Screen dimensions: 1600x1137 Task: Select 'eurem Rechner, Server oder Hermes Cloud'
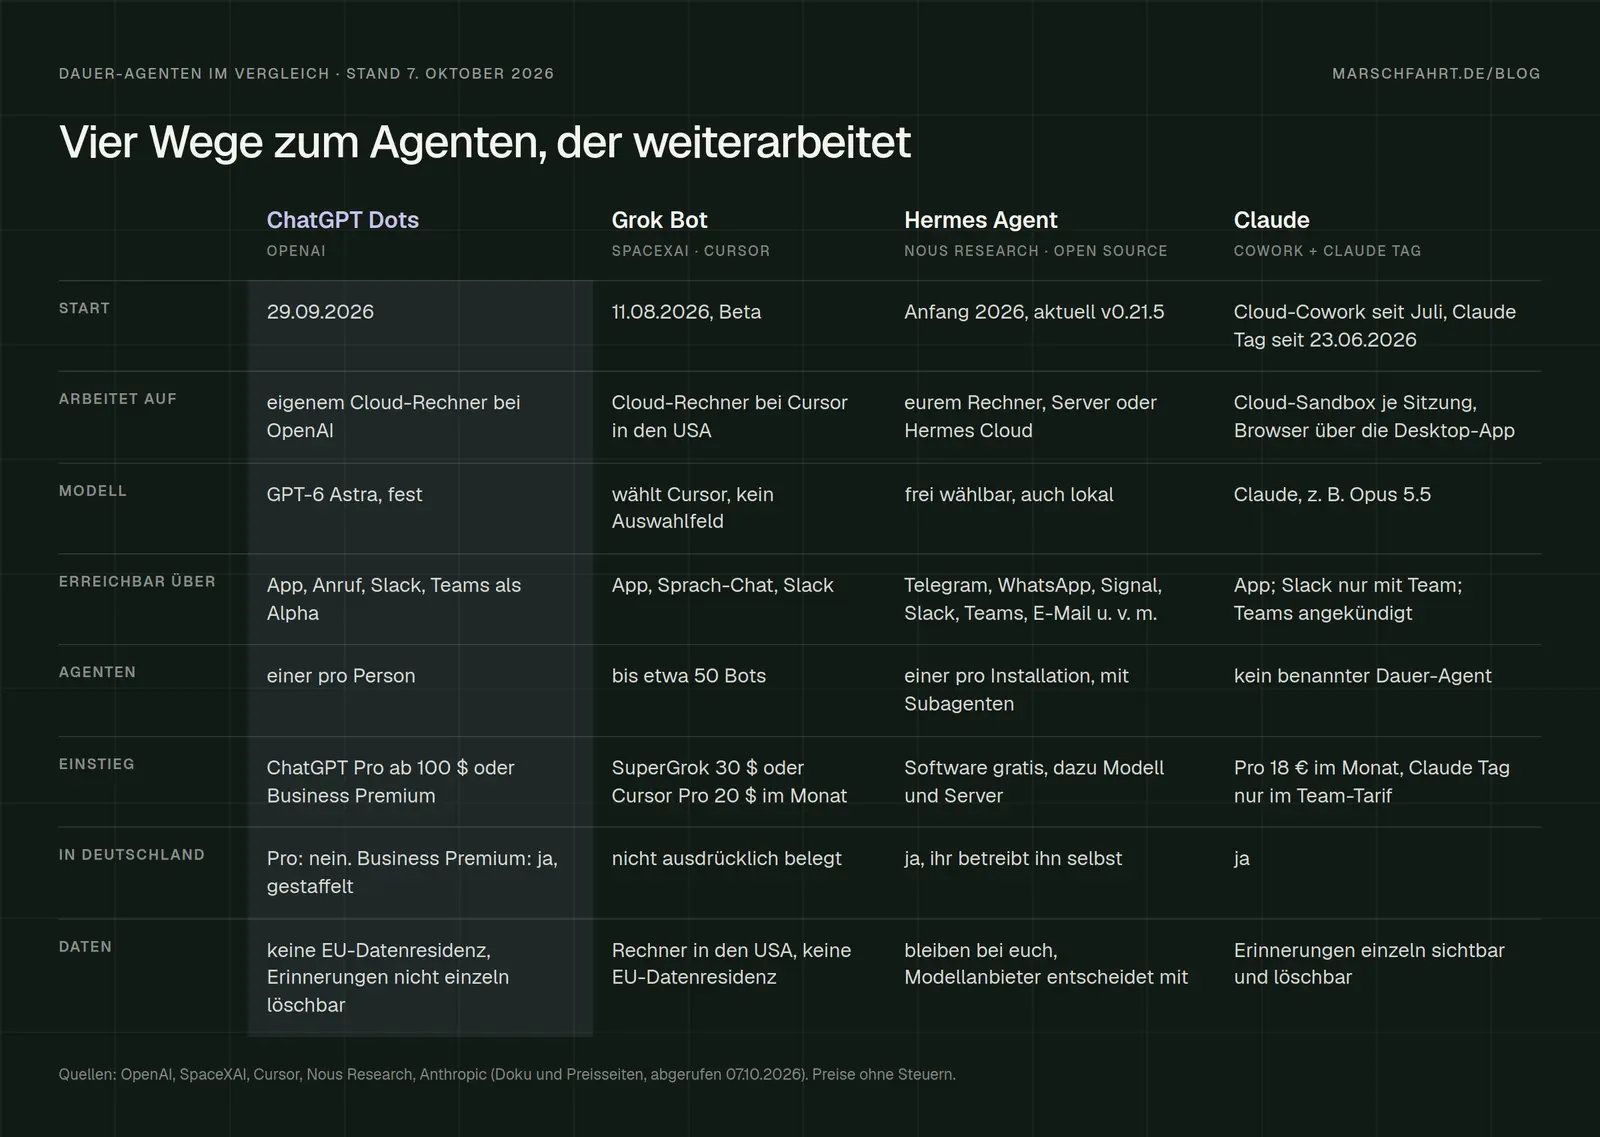1030,416
